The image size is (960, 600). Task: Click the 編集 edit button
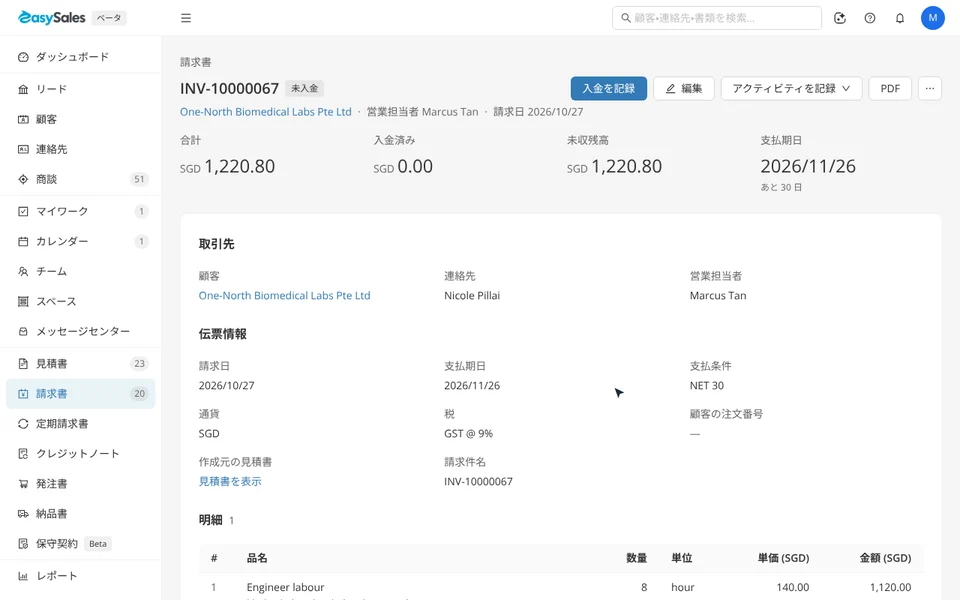click(x=683, y=88)
